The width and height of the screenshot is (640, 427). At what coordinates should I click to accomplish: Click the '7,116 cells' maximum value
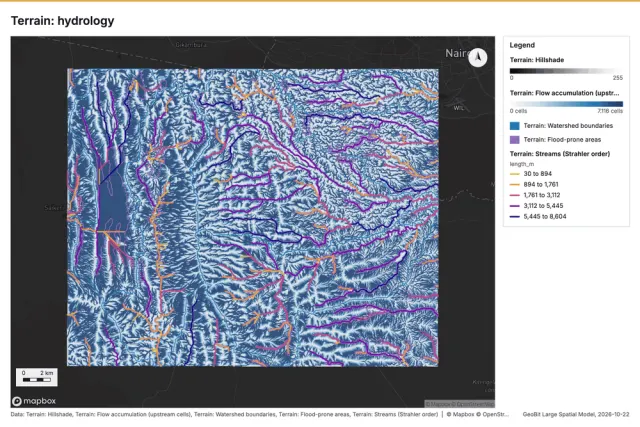point(610,111)
